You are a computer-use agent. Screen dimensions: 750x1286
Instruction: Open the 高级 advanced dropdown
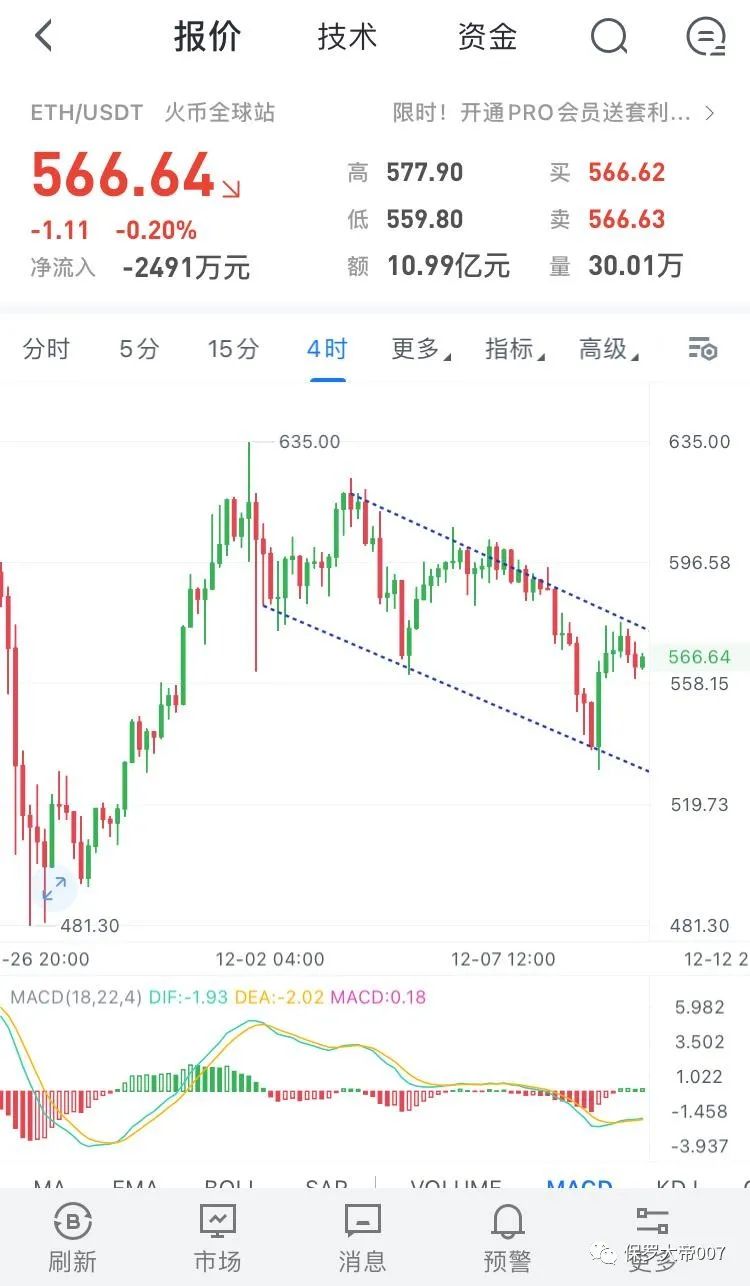(x=603, y=349)
